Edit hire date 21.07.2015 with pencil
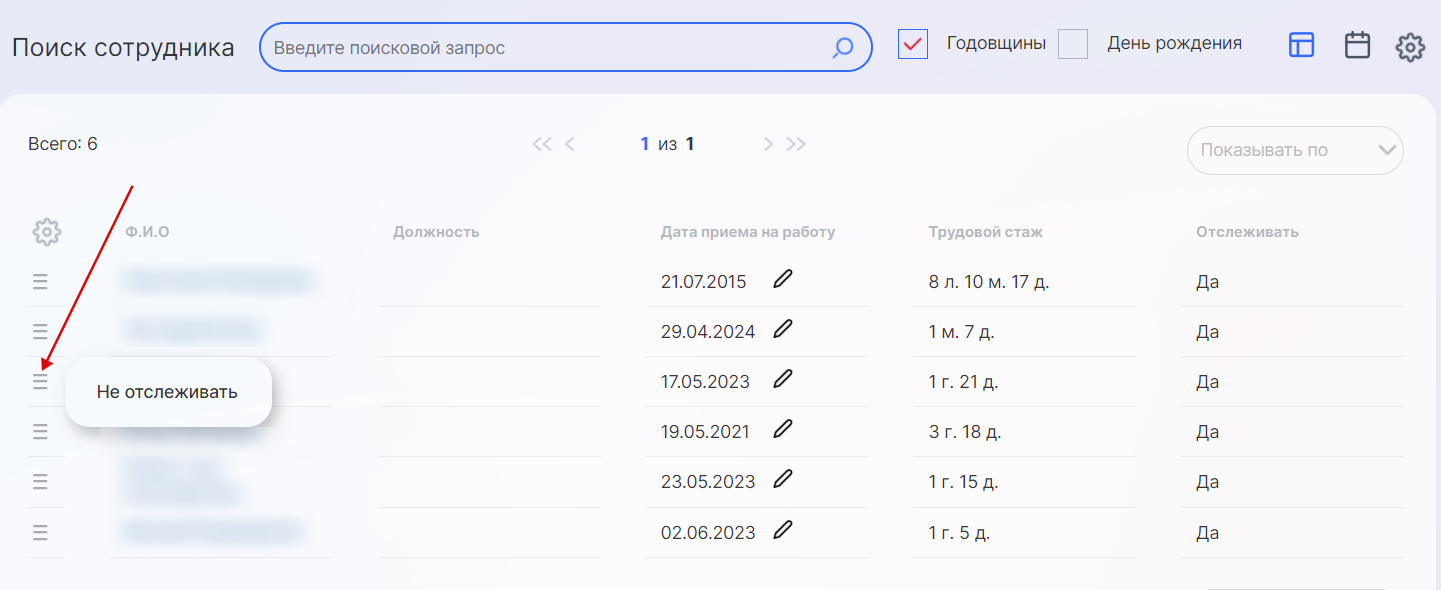 pyautogui.click(x=783, y=279)
